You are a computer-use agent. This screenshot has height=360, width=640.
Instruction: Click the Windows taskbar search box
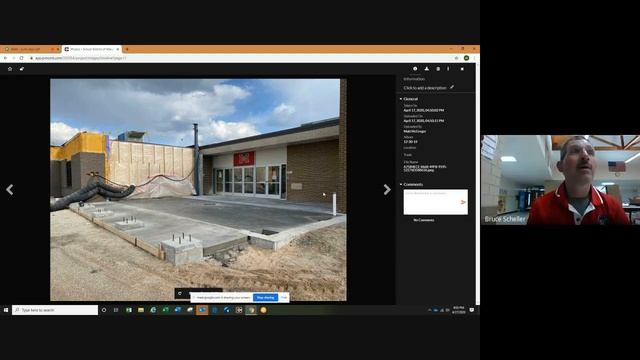point(55,310)
